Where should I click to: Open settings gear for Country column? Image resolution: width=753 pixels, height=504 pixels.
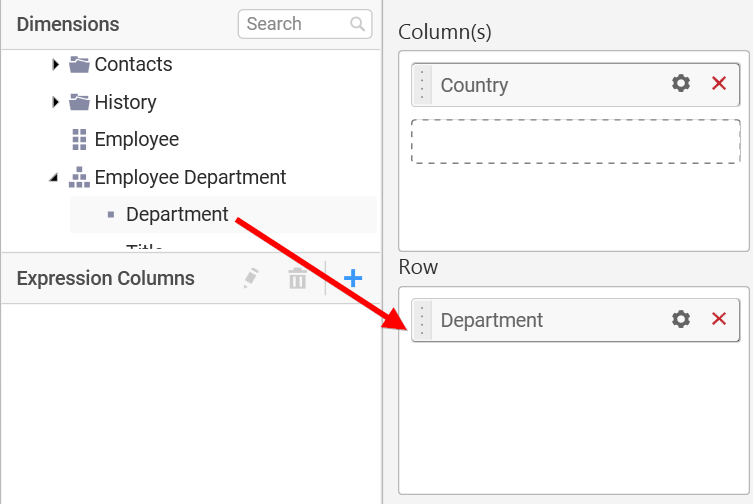pos(681,84)
